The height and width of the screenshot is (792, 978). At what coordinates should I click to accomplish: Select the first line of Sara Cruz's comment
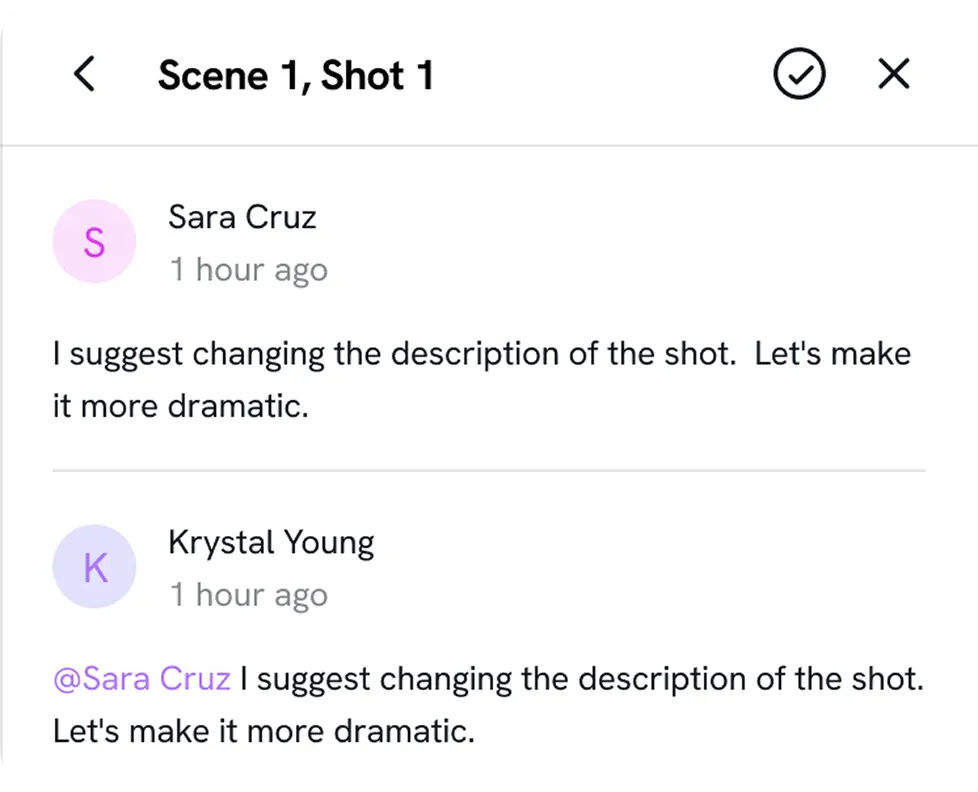(482, 354)
